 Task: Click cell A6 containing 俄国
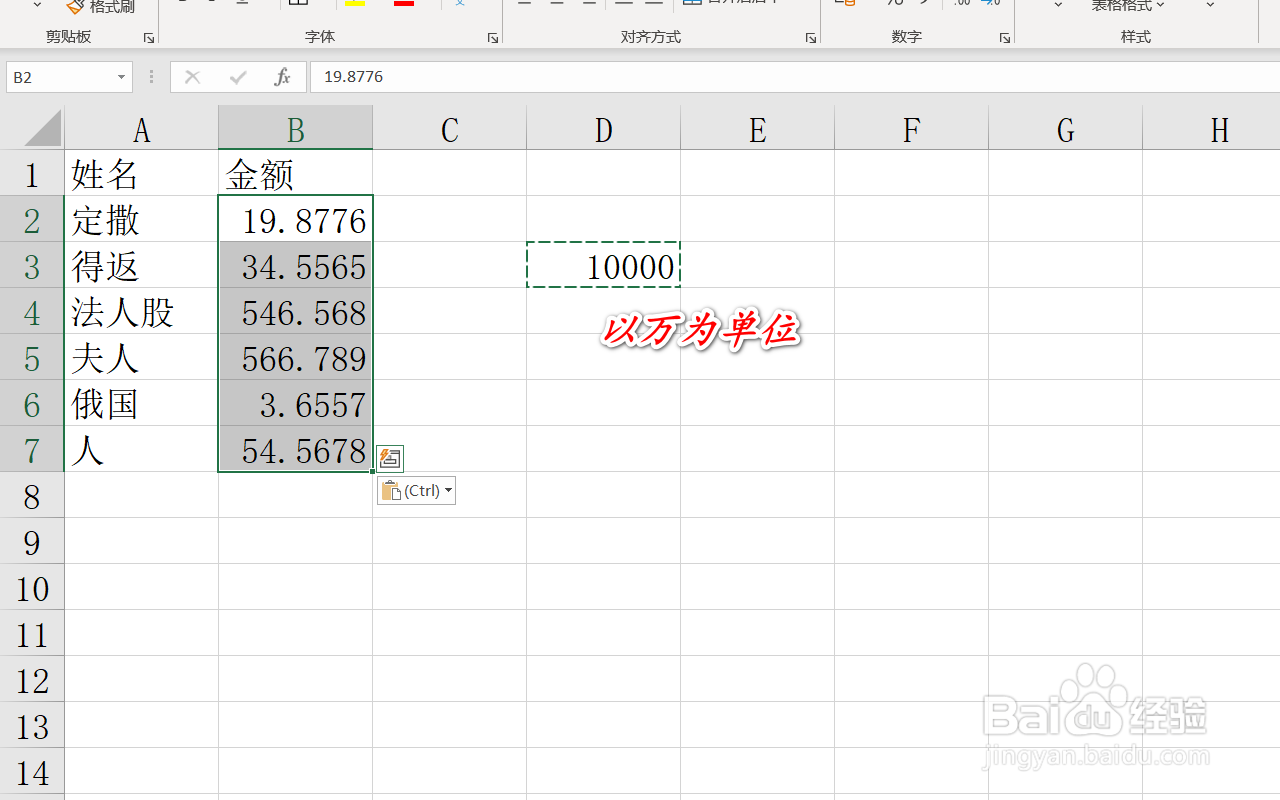point(142,404)
